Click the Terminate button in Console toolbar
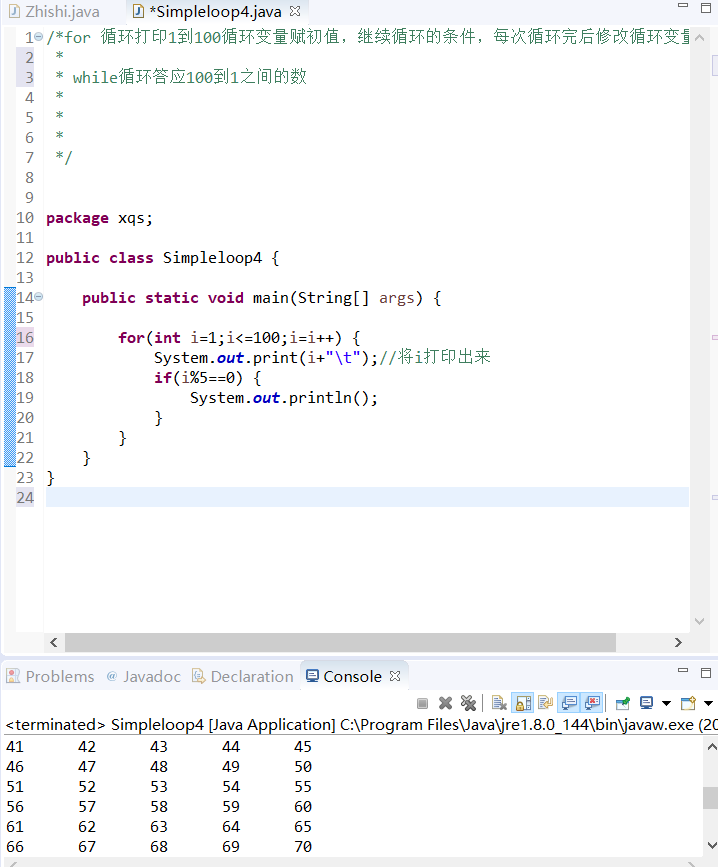The height and width of the screenshot is (867, 718). pyautogui.click(x=422, y=703)
